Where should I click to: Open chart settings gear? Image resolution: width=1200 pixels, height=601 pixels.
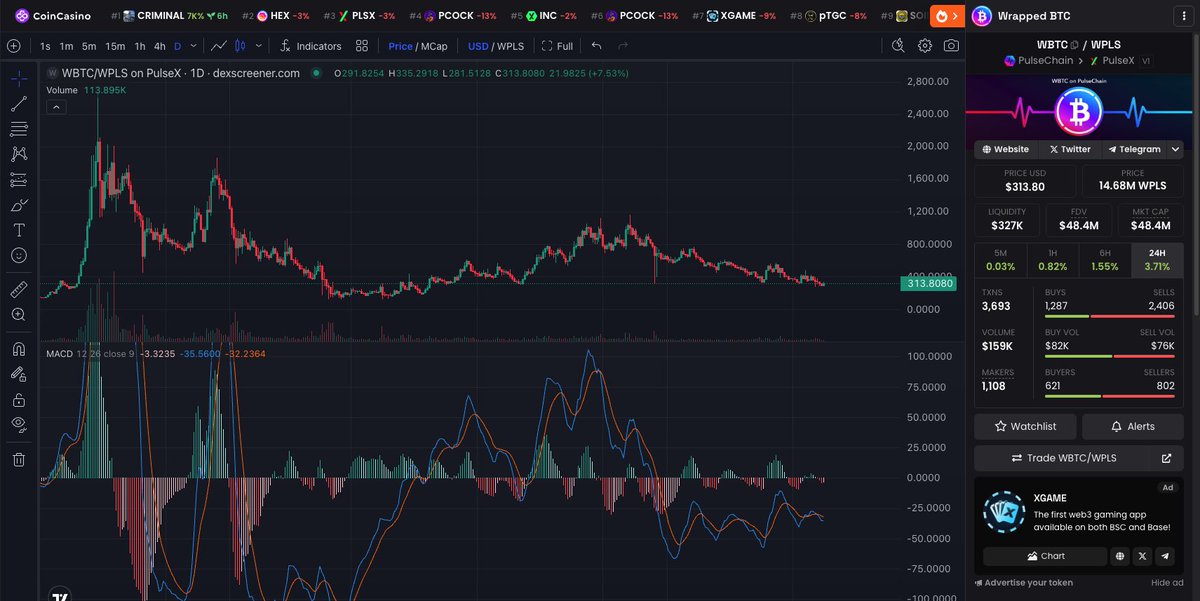[925, 46]
